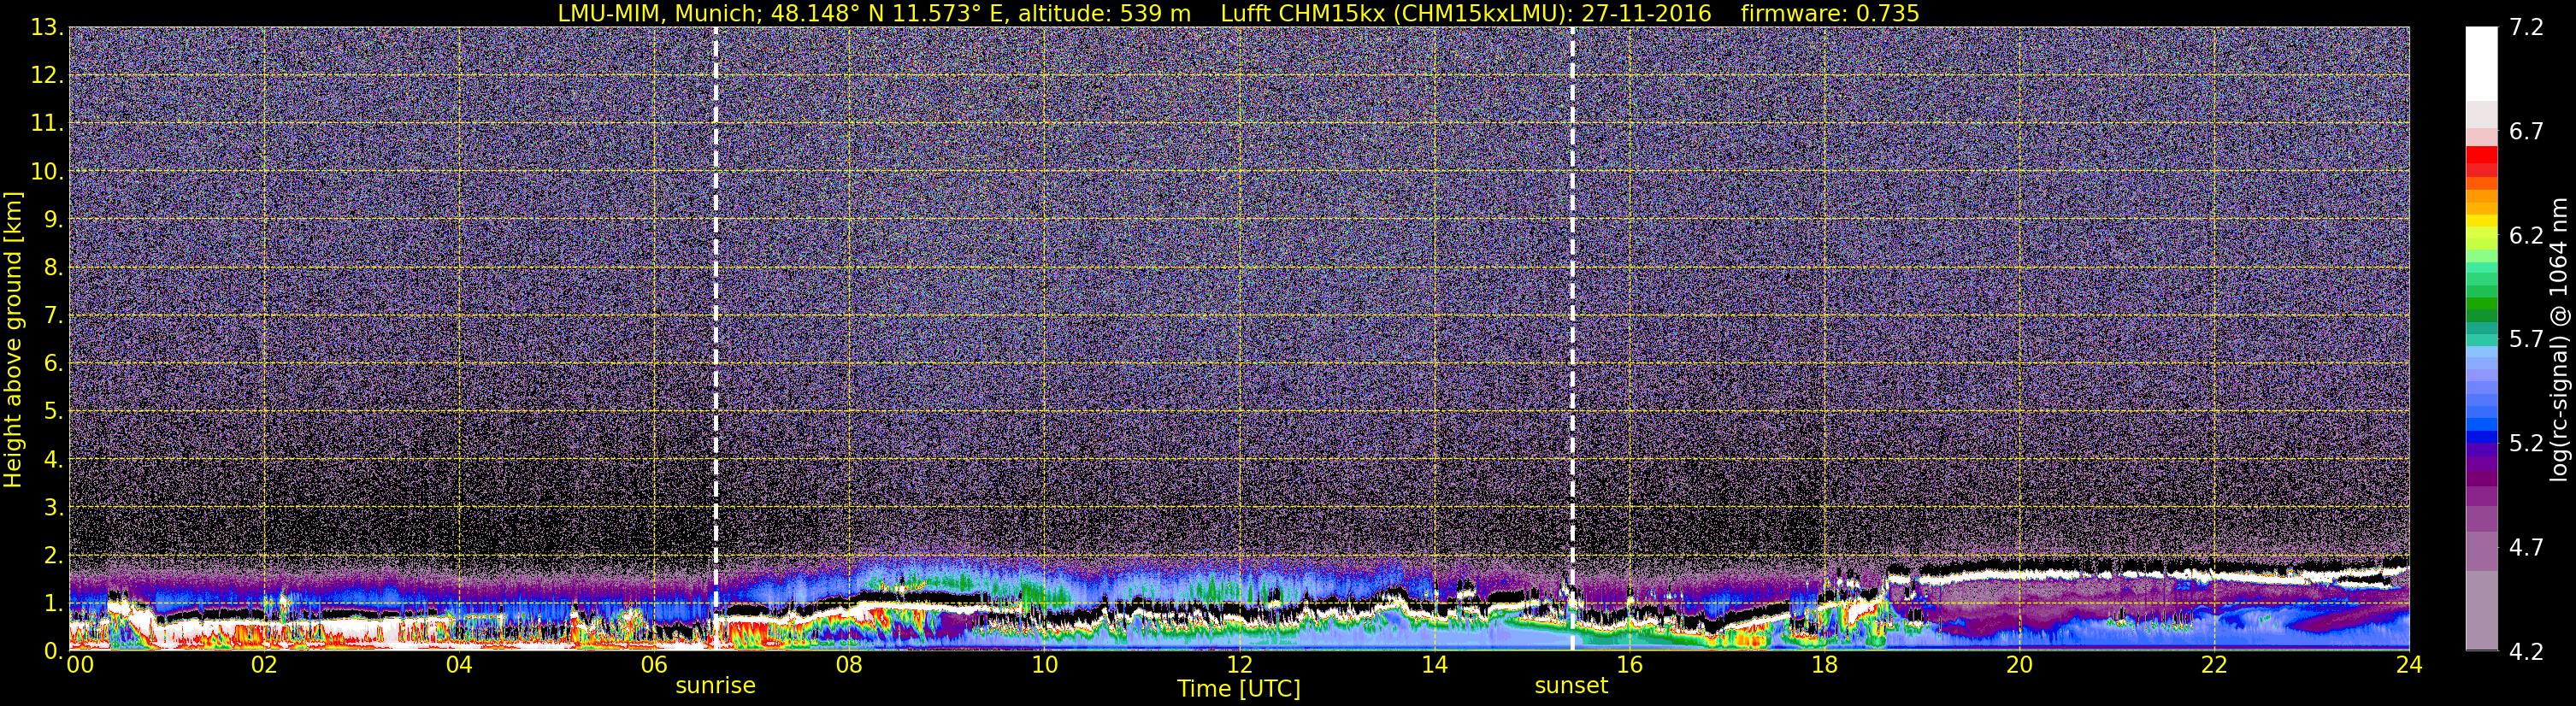Click the height axis tick label '1.'
This screenshot has width=2576, height=706.
tap(53, 603)
